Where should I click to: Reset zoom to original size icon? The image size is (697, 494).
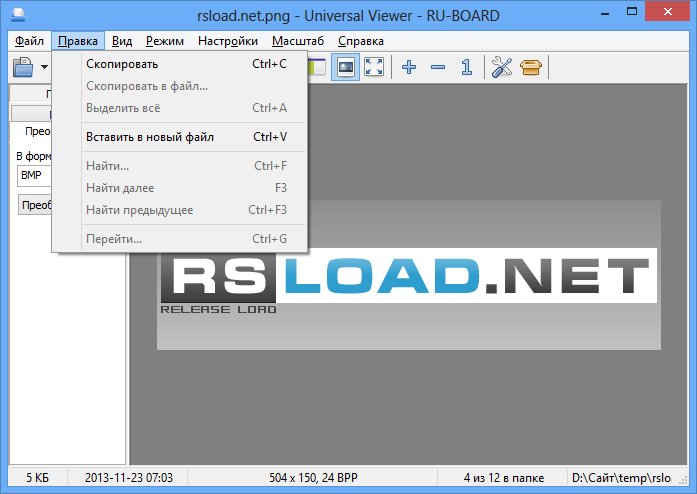coord(467,68)
